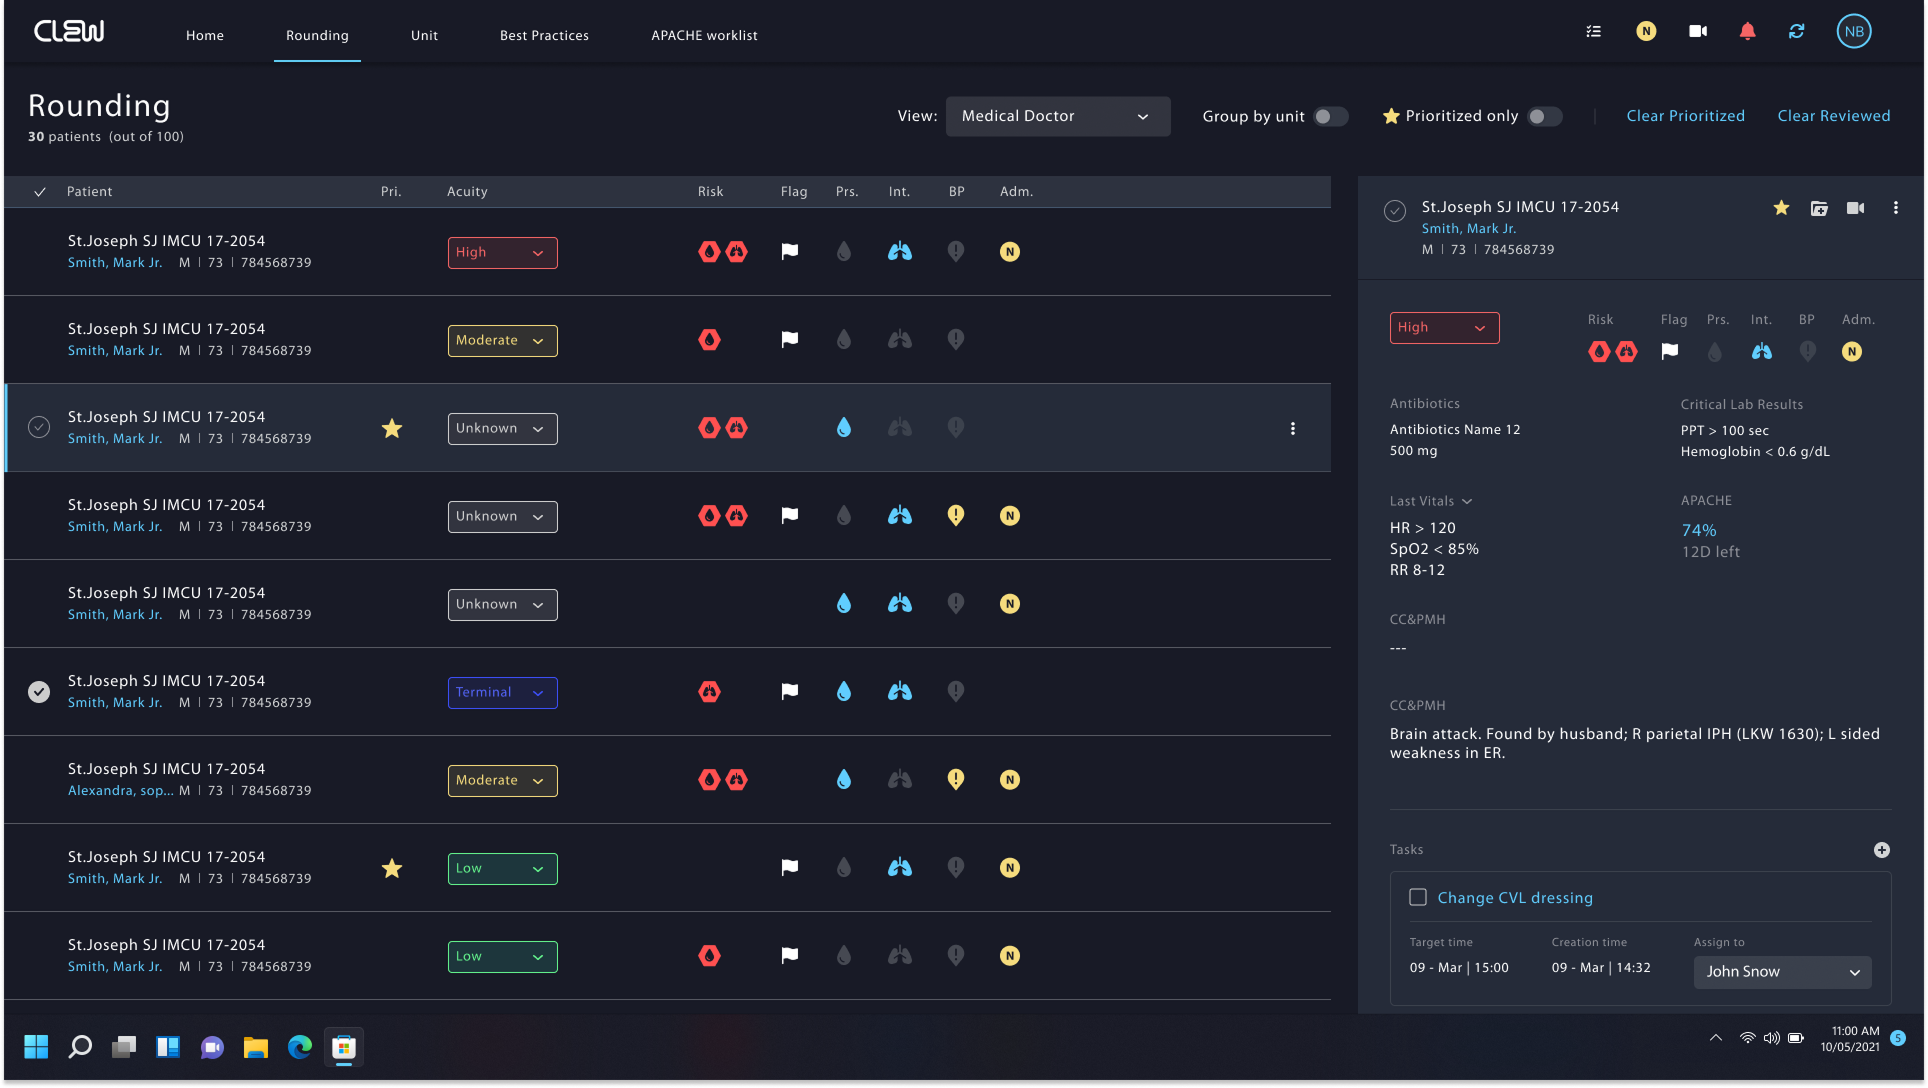Click the star icon in patient detail panel
This screenshot has width=1928, height=1088.
tap(1781, 208)
